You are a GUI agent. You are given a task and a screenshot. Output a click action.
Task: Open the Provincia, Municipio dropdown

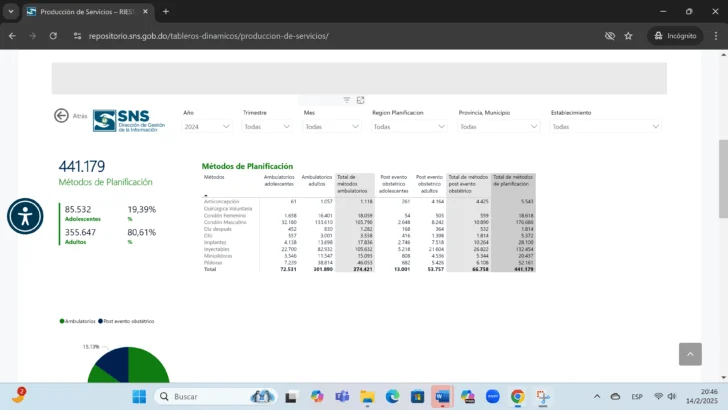(x=497, y=127)
